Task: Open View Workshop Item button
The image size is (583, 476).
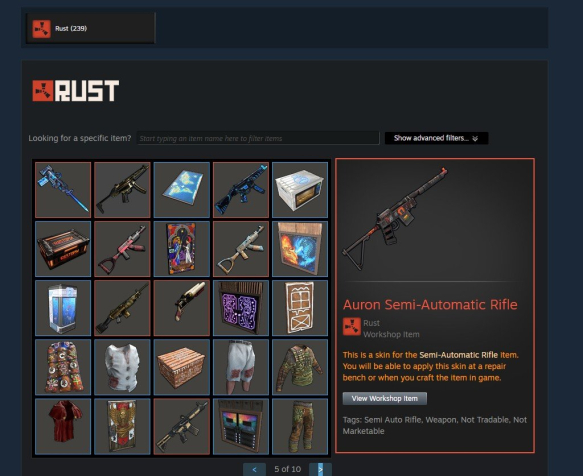Action: (x=384, y=399)
